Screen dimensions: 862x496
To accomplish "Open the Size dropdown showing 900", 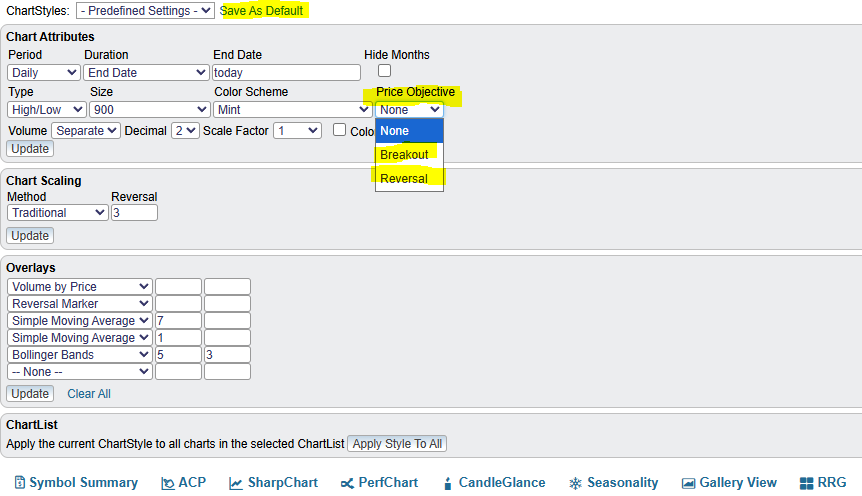I will [x=150, y=109].
